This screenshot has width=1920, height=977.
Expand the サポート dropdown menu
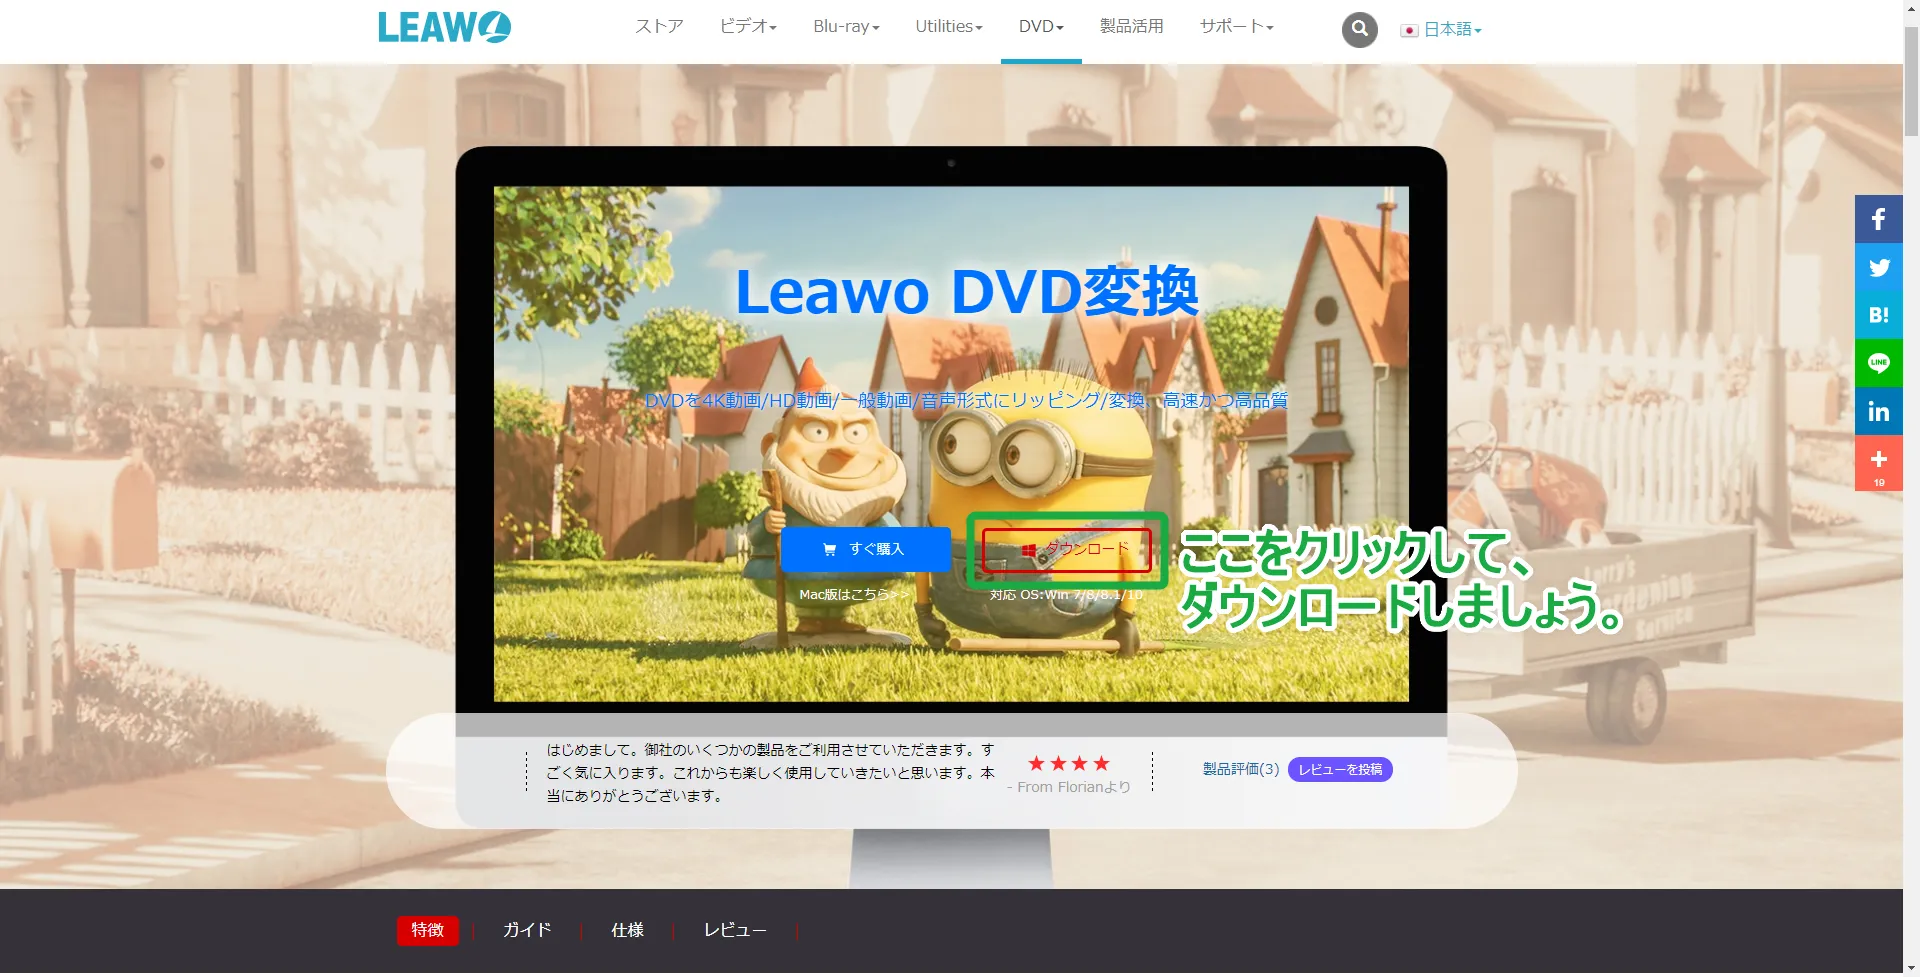[x=1236, y=26]
